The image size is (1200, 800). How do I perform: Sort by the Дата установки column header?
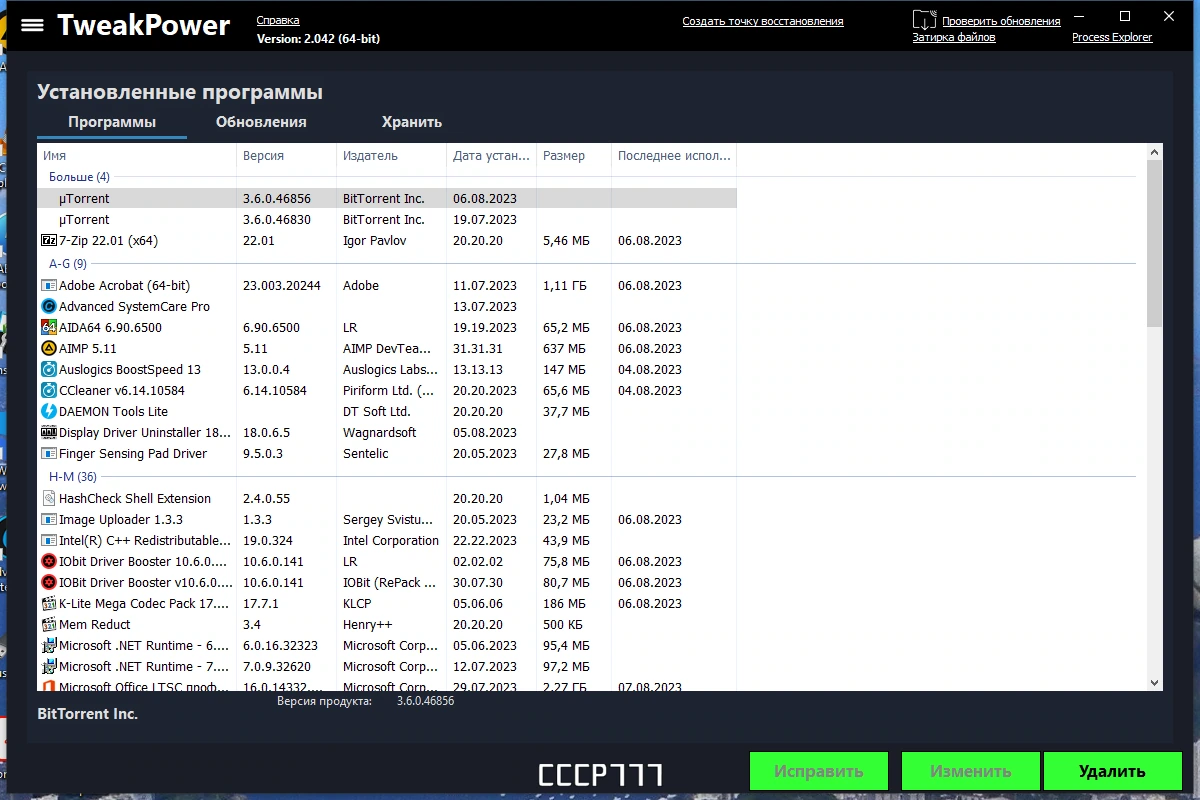pos(492,156)
